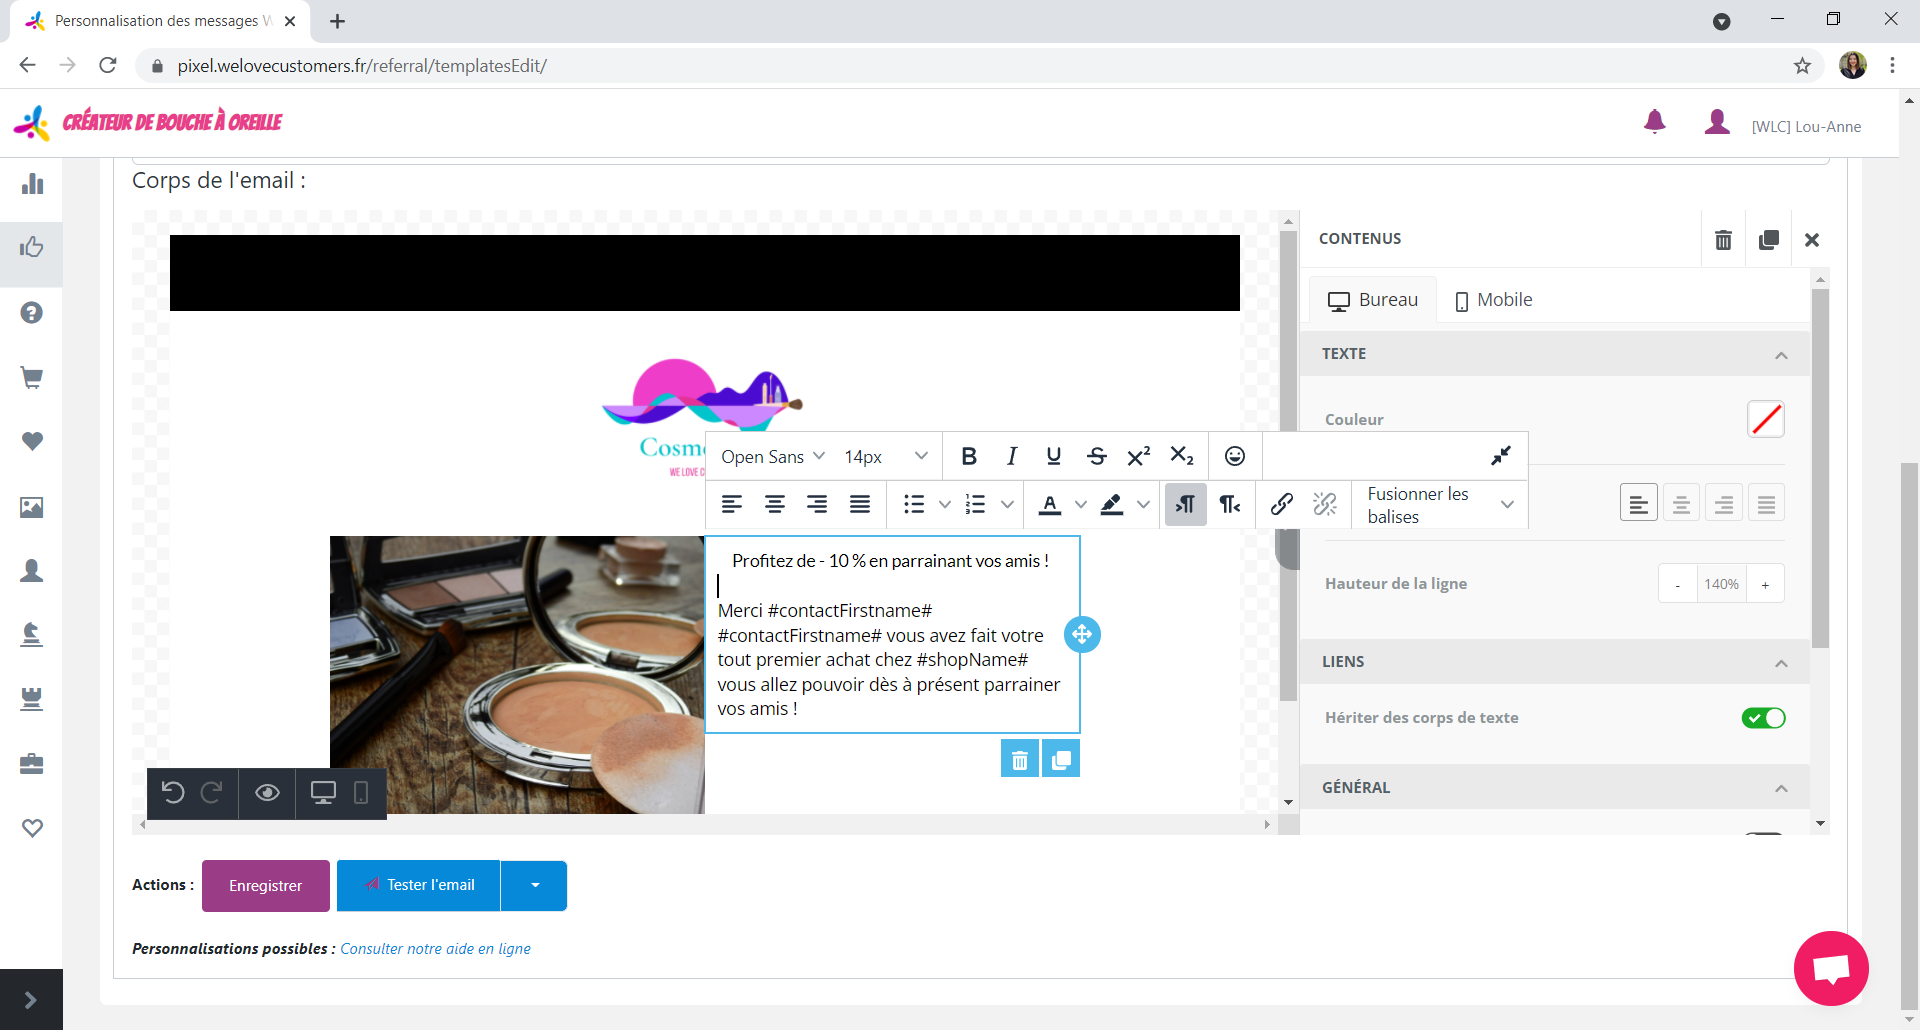Image resolution: width=1920 pixels, height=1030 pixels.
Task: Open the image gallery sidebar item
Action: (x=32, y=507)
